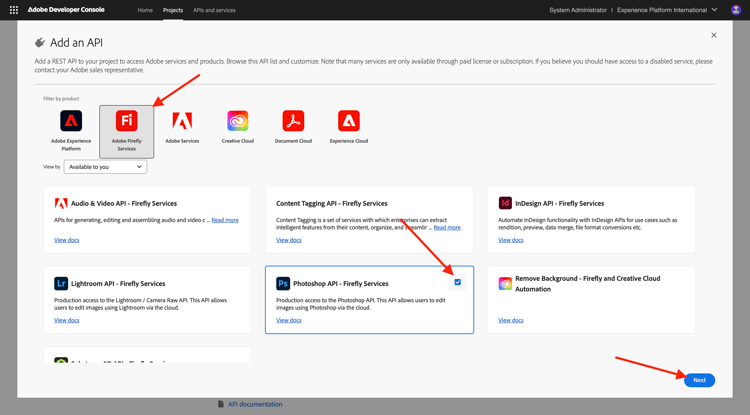Expand Read more on Content Tagging API

click(447, 228)
